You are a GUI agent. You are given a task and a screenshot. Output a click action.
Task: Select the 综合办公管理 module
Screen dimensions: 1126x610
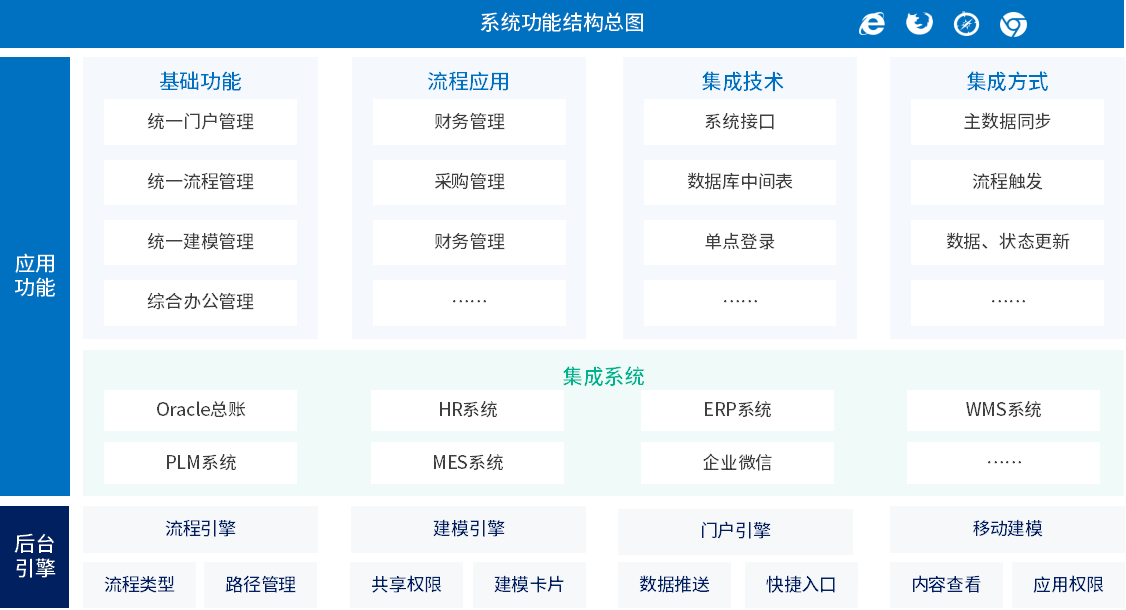coord(200,302)
